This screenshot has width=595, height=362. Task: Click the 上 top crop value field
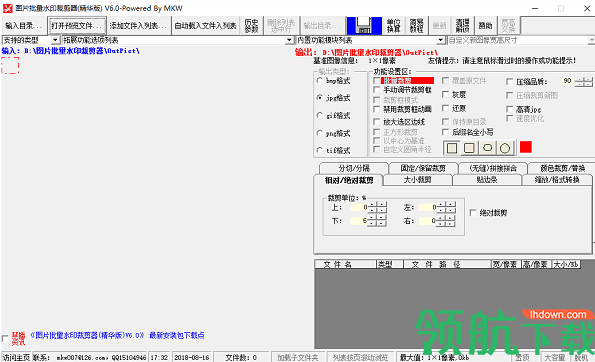[359, 207]
